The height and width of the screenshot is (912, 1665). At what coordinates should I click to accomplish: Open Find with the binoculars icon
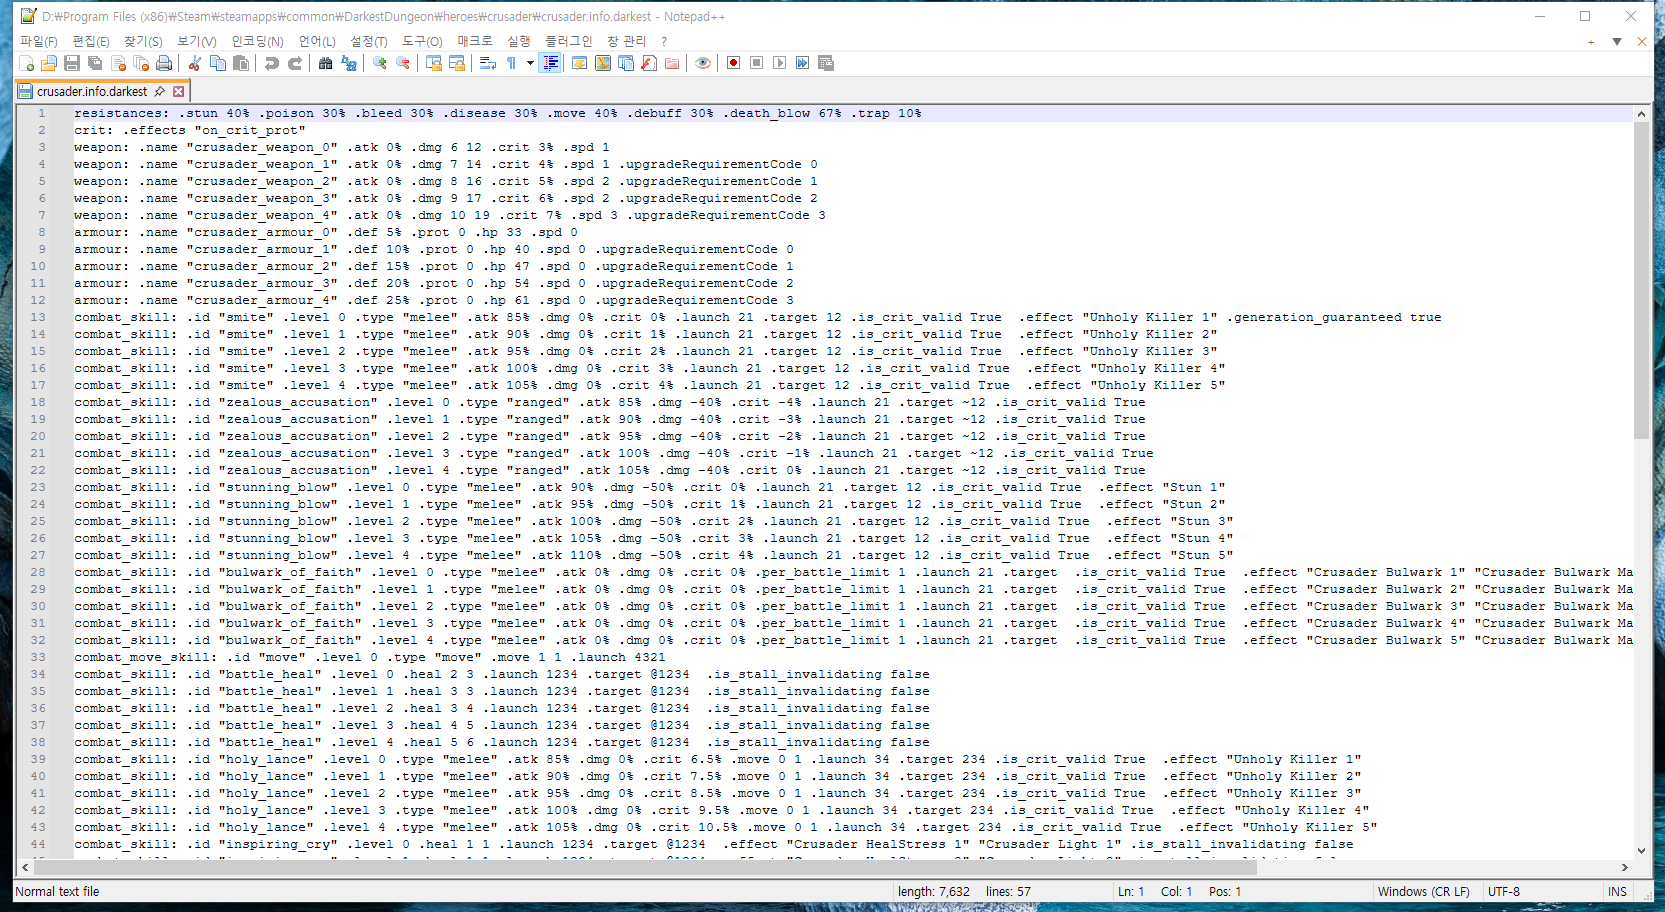(325, 63)
